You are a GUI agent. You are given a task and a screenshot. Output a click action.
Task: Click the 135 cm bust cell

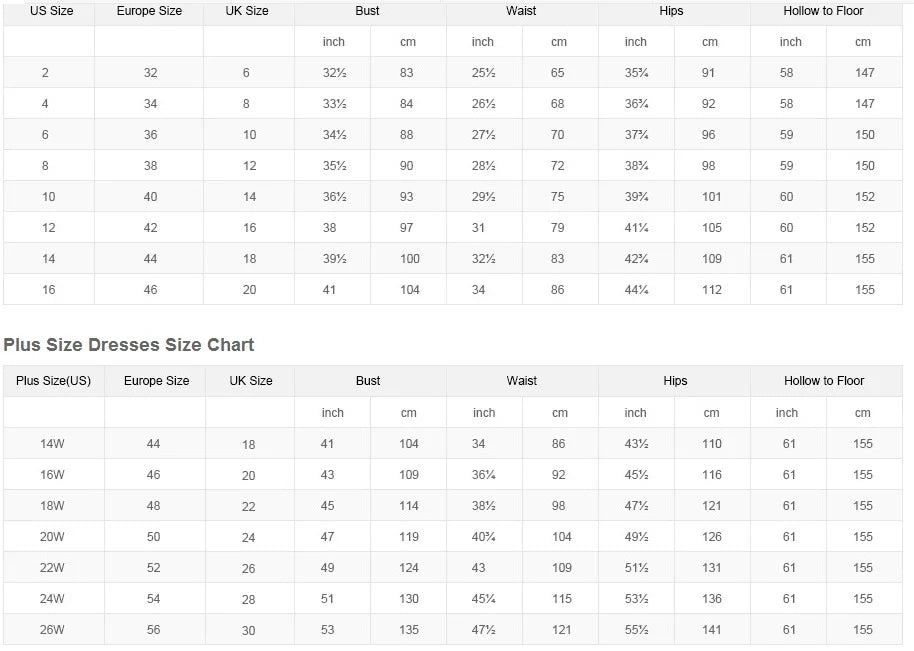tap(409, 630)
